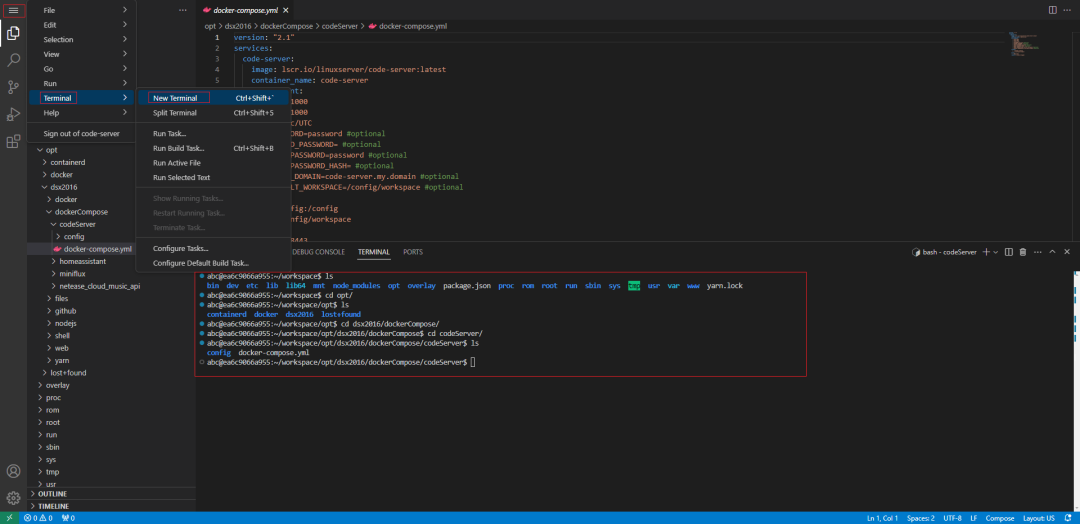The width and height of the screenshot is (1080, 524).
Task: Open the Run submenu
Action: coord(81,83)
